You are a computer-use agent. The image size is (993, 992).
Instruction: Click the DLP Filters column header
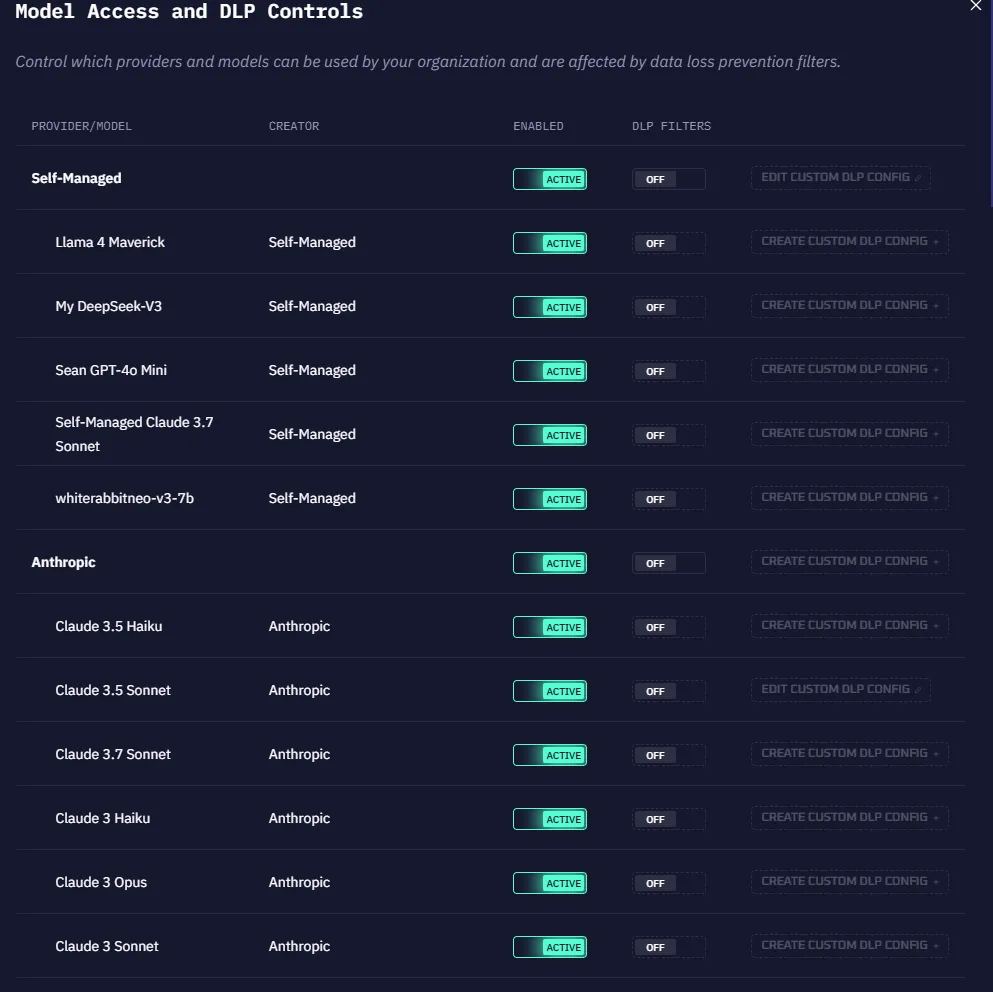[x=672, y=126]
